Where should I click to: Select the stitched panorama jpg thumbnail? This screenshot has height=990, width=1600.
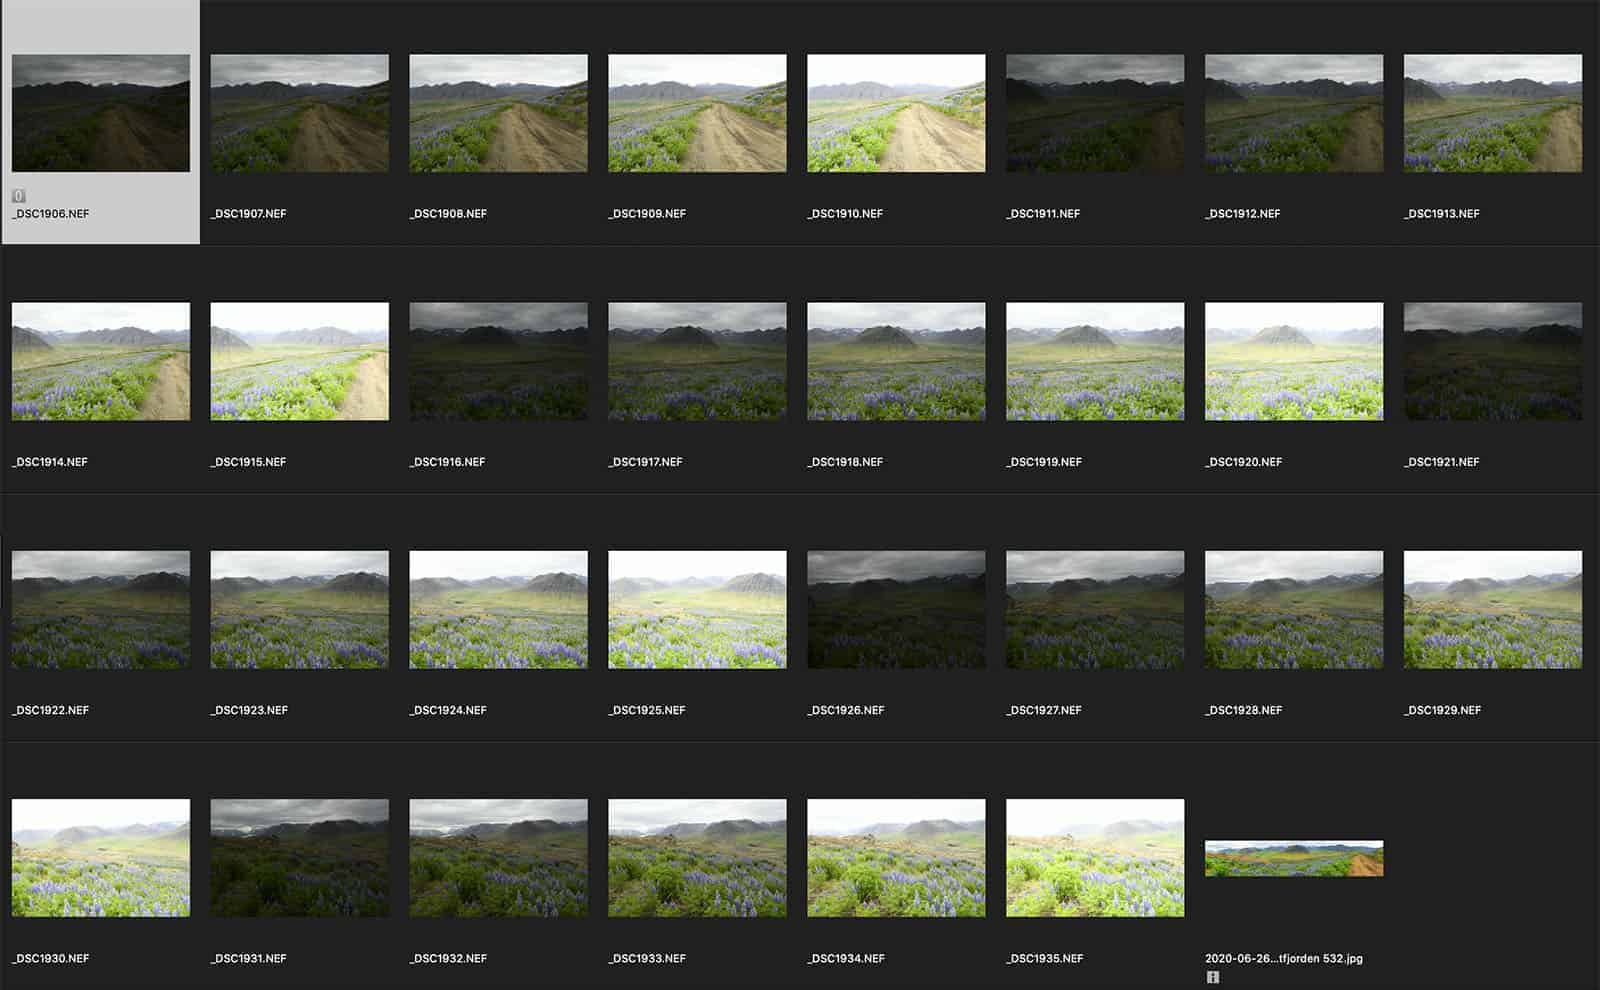[x=1294, y=858]
